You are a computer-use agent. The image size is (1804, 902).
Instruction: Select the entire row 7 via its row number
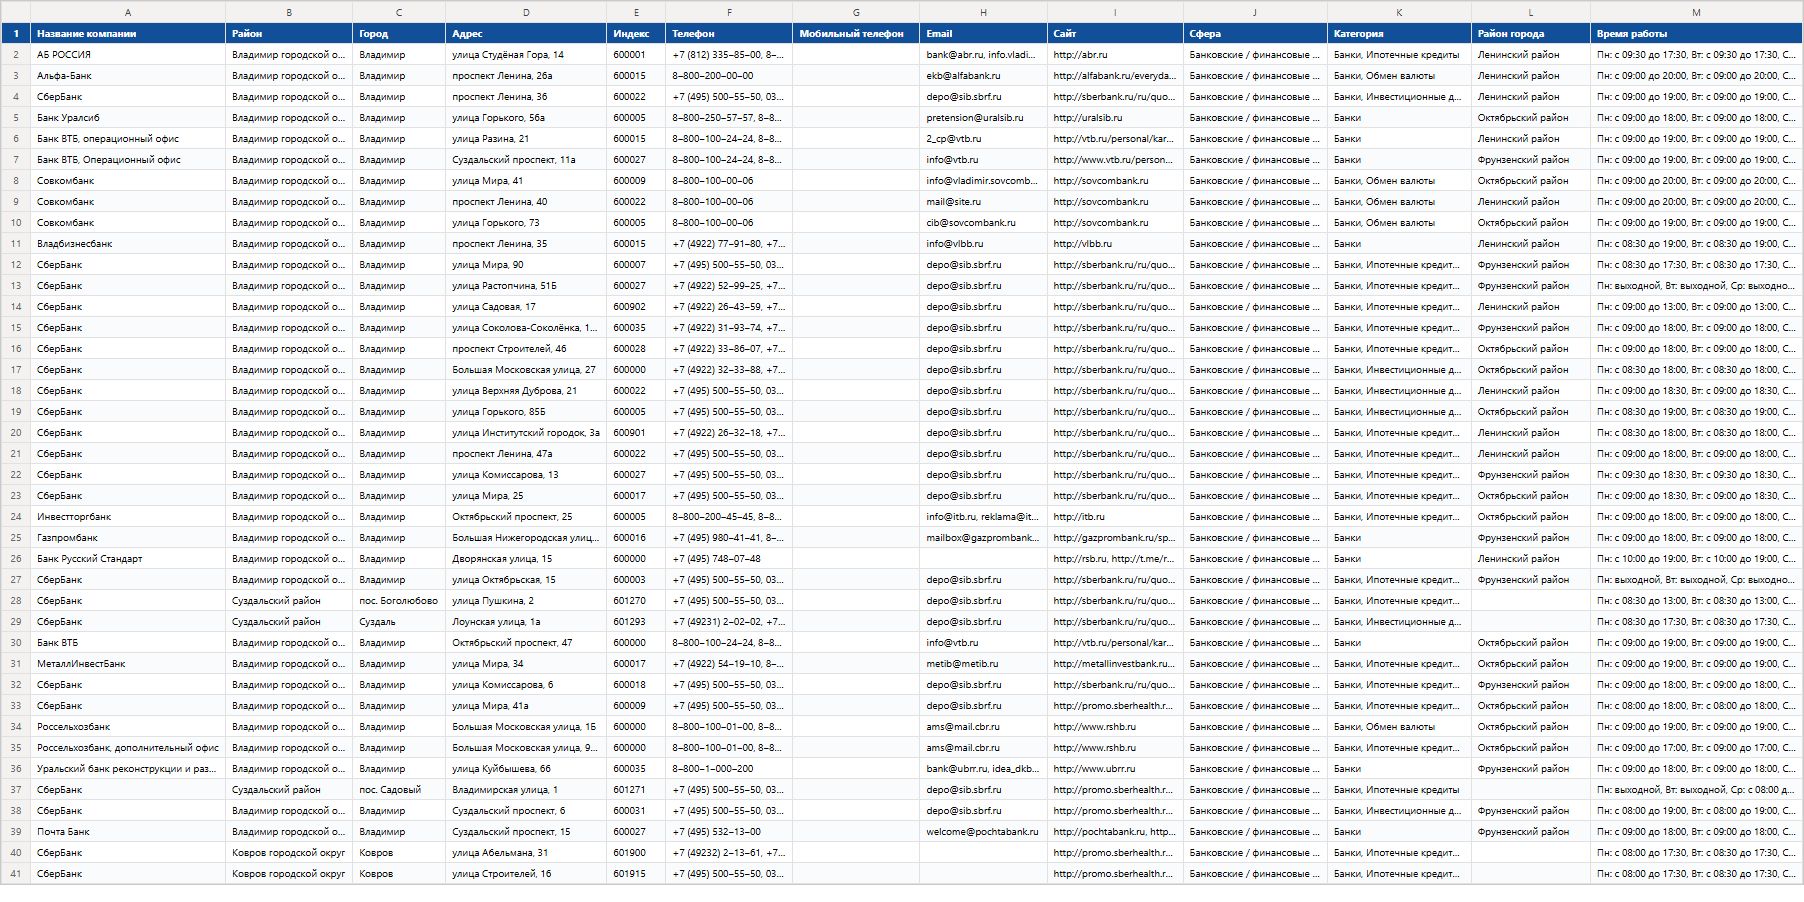16,160
